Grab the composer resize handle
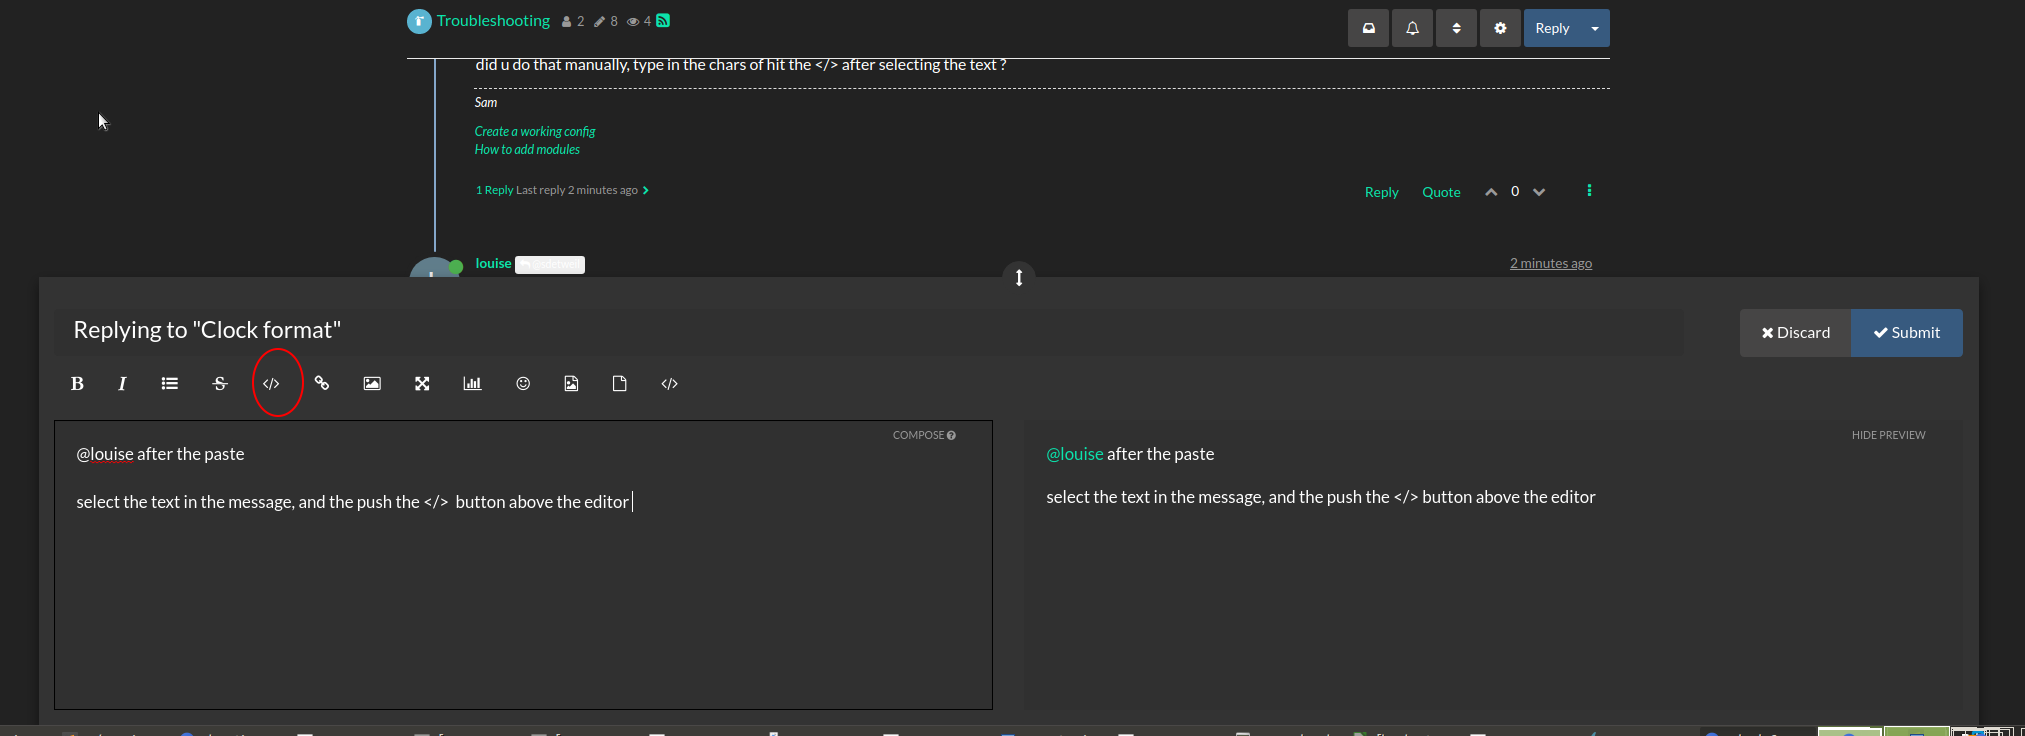This screenshot has height=736, width=2025. click(x=1019, y=277)
